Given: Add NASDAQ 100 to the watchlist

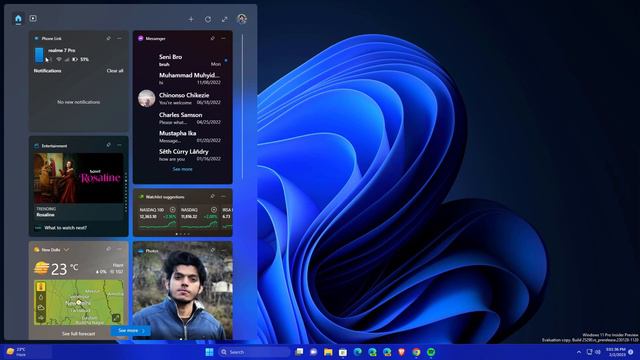Looking at the screenshot, I should [x=173, y=209].
